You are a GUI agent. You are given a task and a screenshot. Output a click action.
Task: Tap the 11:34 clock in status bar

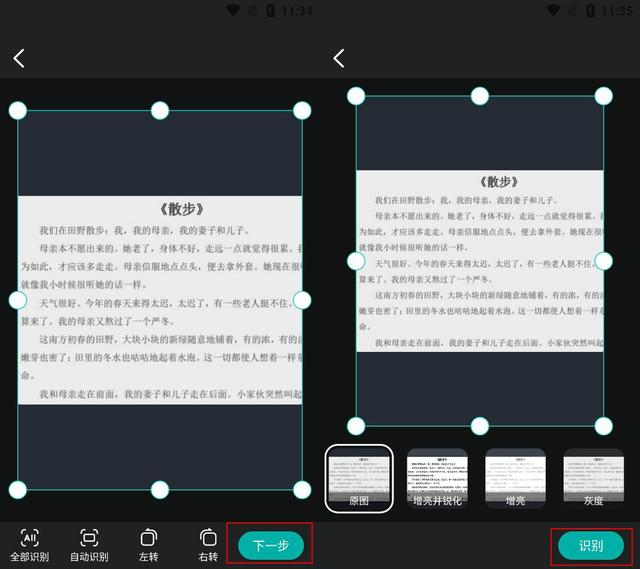(297, 11)
